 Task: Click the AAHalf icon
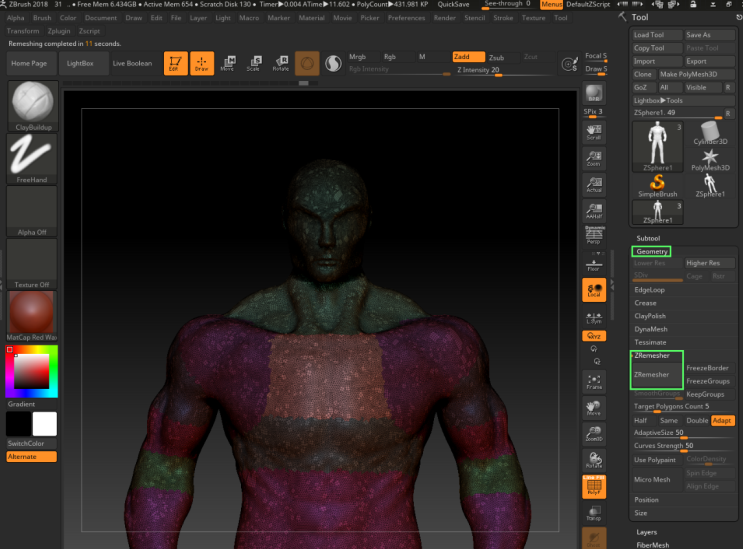(594, 211)
